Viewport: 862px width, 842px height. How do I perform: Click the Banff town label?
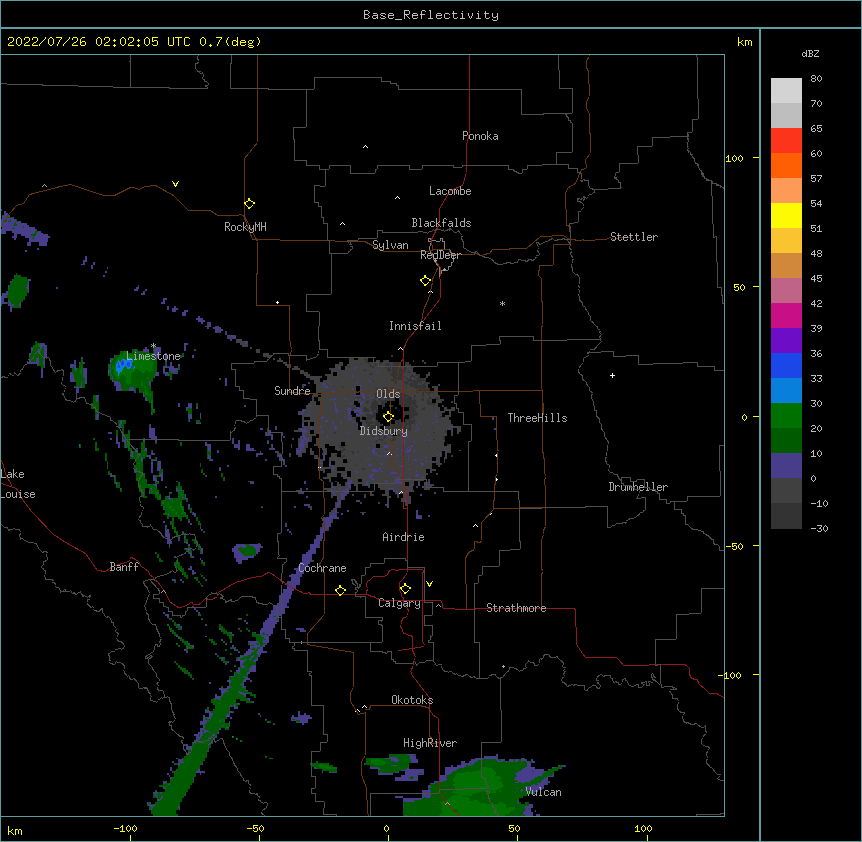(124, 567)
